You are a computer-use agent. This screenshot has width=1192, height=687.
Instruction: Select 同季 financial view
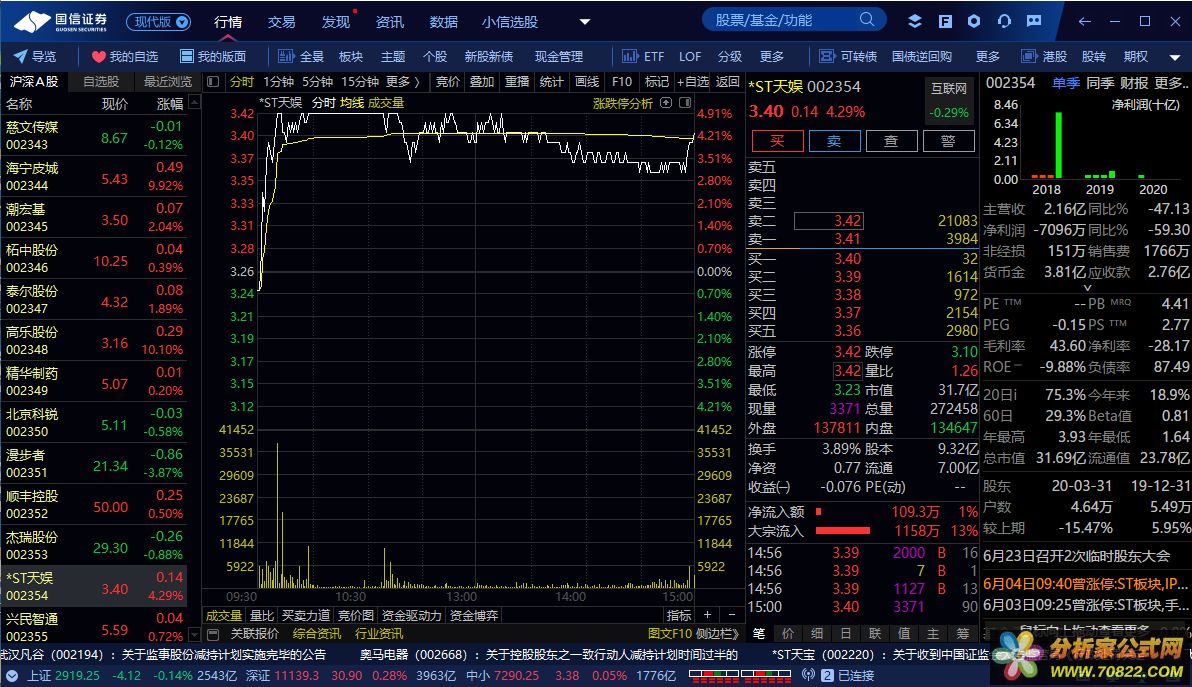pyautogui.click(x=1100, y=83)
